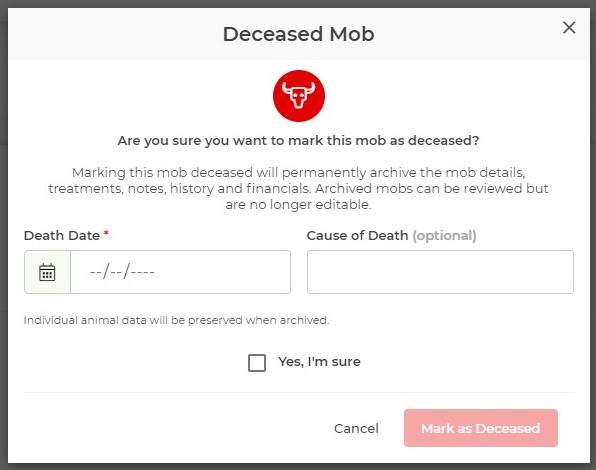Screen dimensions: 596x470
Task: Select the "Deceased Mob" dialog title
Action: (x=299, y=34)
